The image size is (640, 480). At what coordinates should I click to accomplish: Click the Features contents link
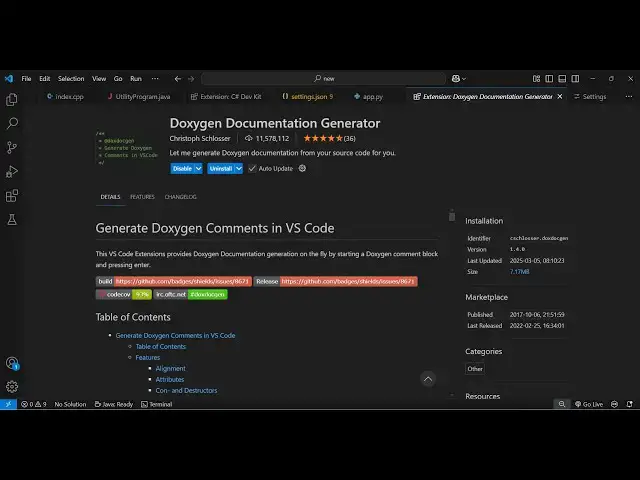tap(148, 357)
